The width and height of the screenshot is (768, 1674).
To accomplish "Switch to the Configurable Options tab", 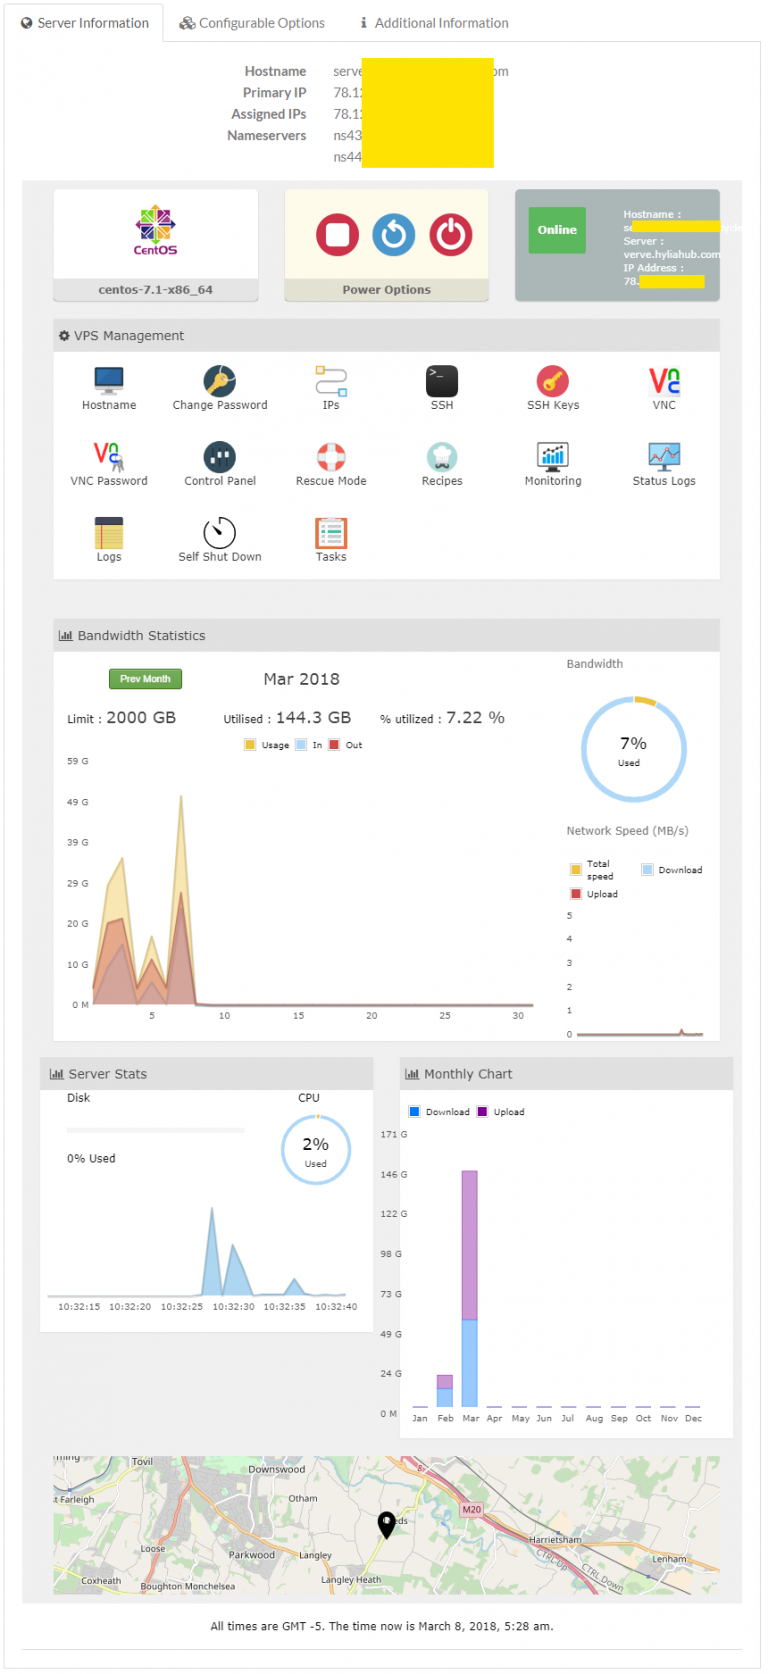I will pos(252,23).
